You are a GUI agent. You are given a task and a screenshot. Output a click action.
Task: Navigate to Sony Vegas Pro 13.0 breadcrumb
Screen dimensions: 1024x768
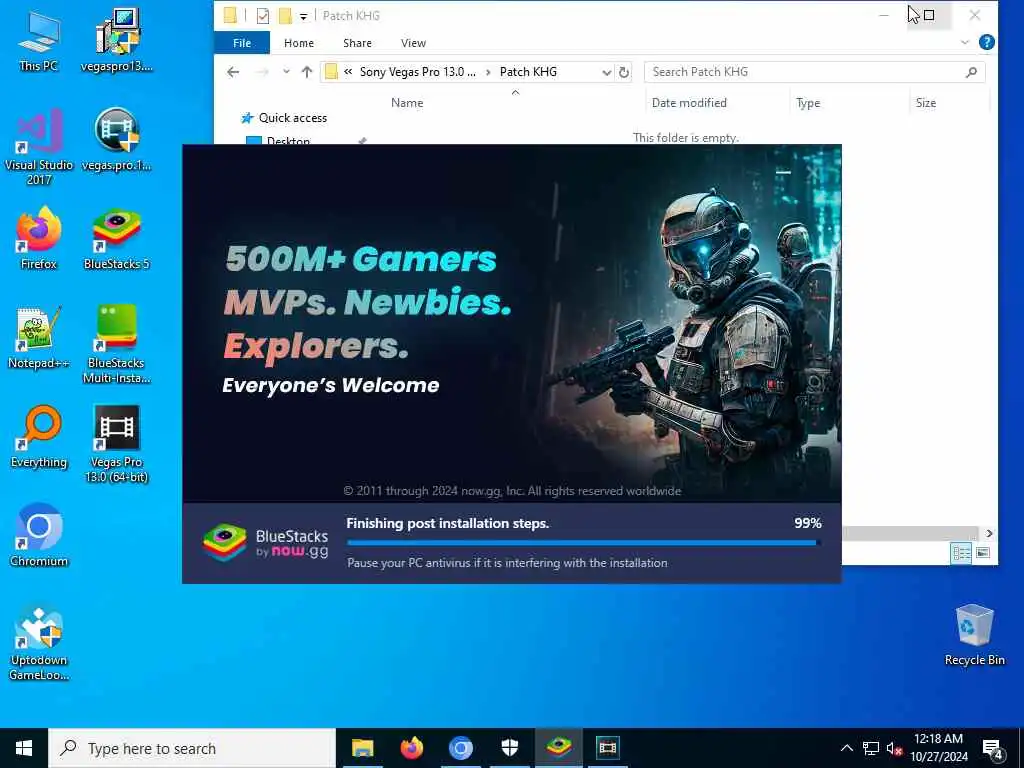coord(418,72)
